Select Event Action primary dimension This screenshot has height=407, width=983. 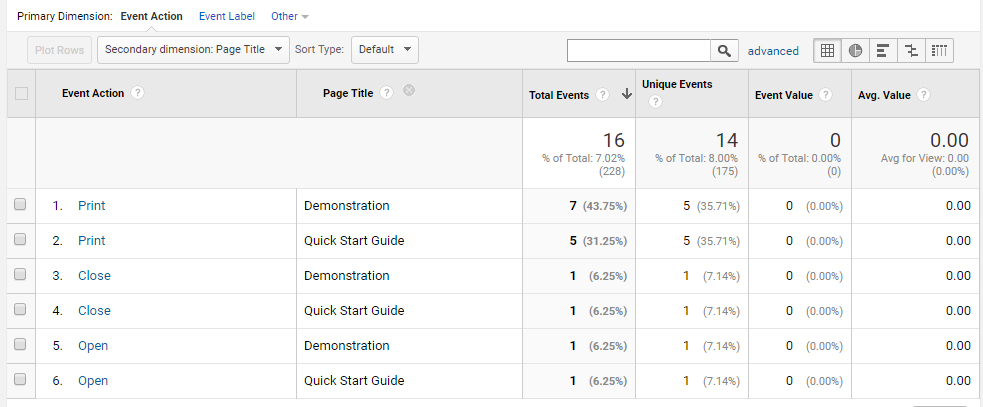pyautogui.click(x=151, y=17)
